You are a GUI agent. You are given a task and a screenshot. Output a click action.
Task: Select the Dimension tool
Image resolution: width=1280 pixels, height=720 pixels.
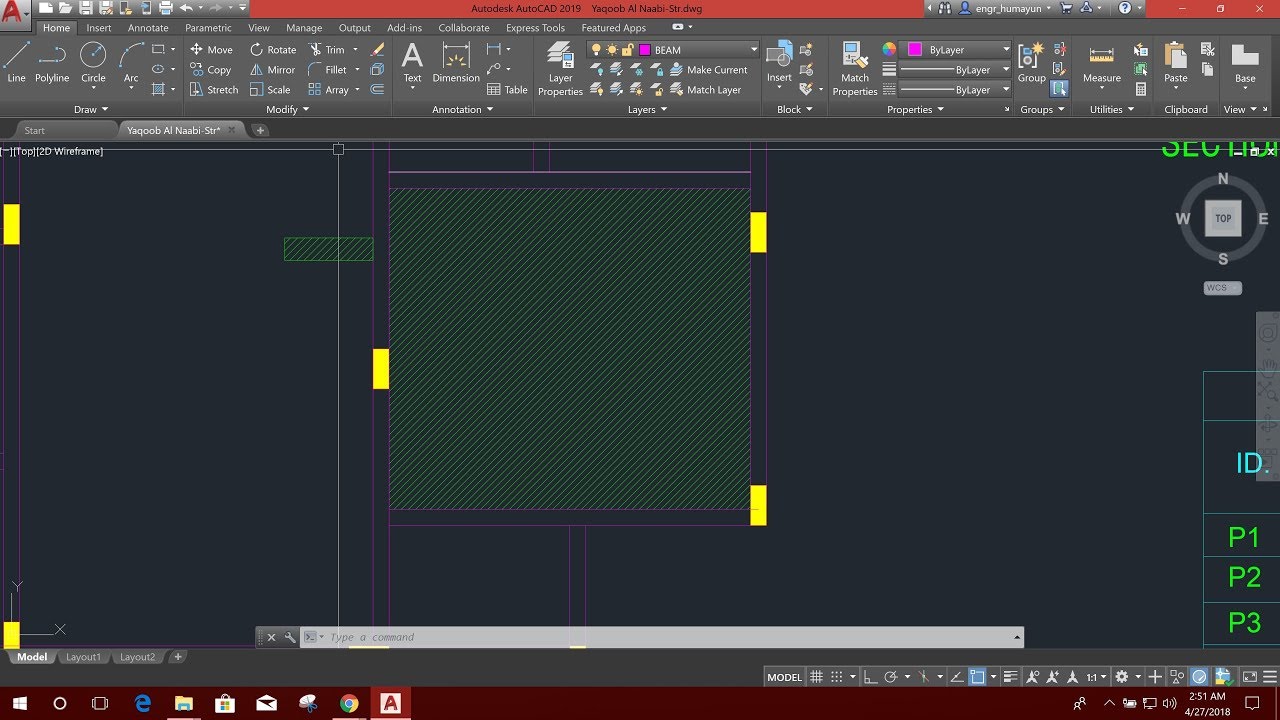click(x=456, y=63)
